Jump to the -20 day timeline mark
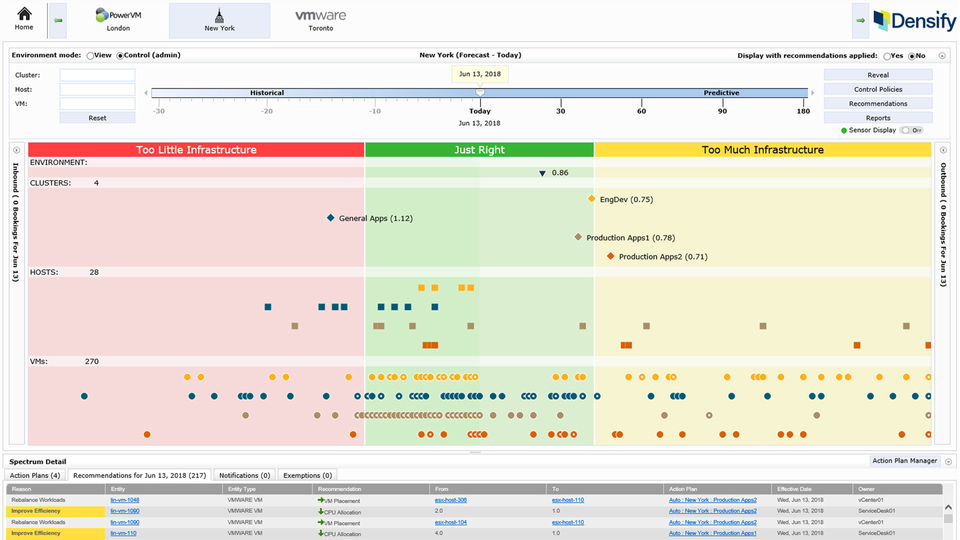Screen dimensions: 960x540 point(266,111)
